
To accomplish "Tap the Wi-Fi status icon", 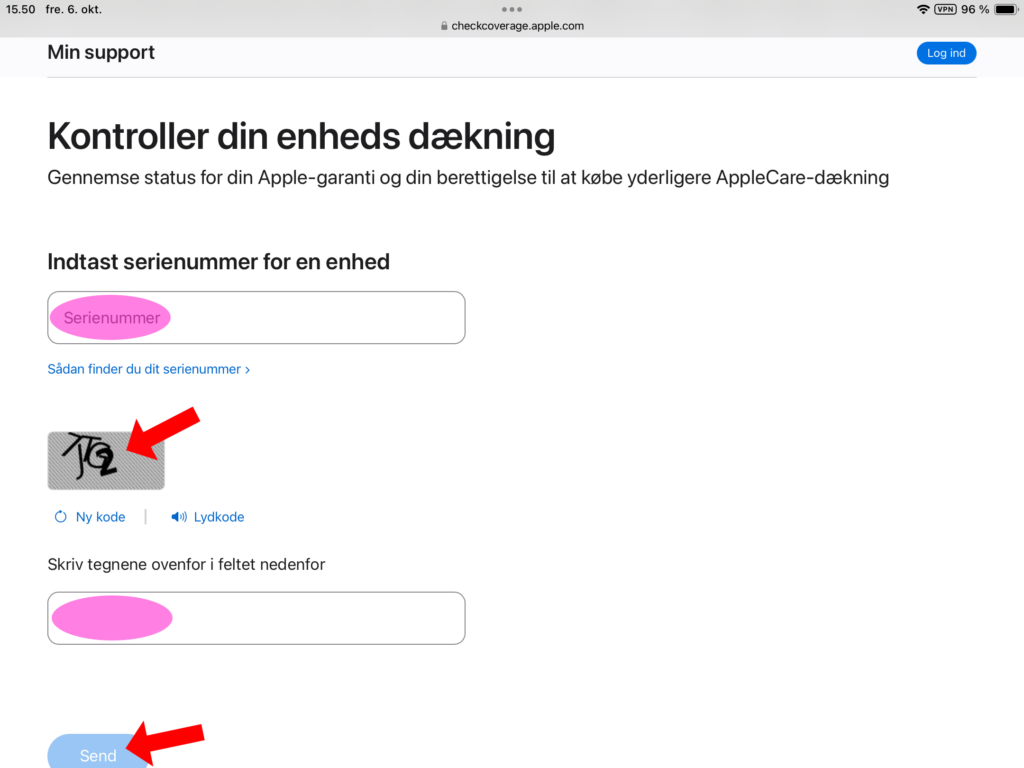I will coord(923,9).
